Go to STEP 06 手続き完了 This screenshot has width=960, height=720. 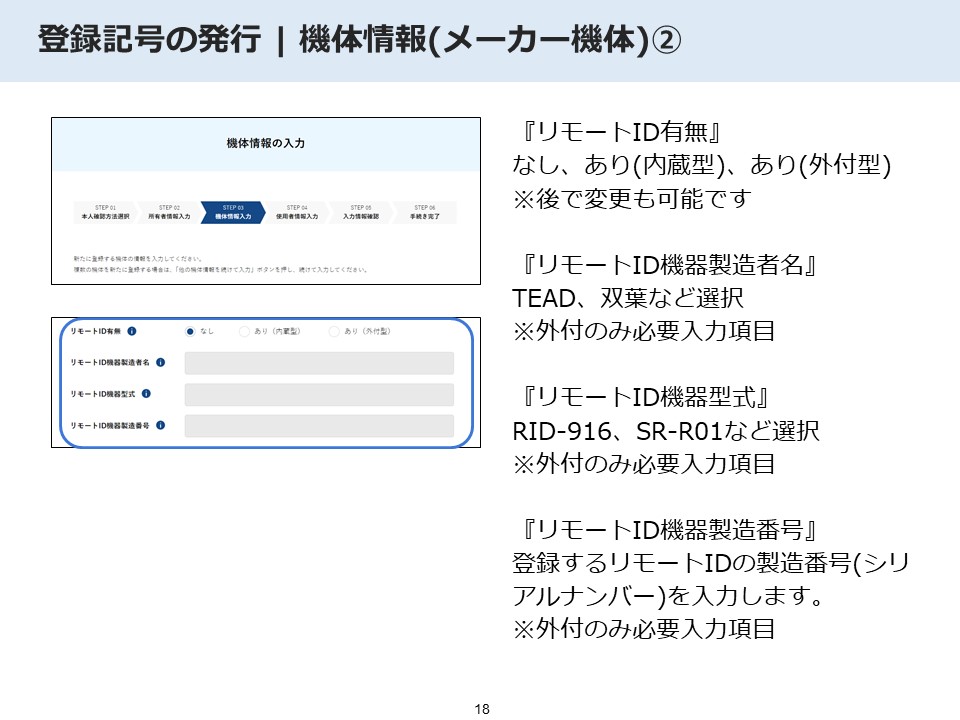point(425,212)
